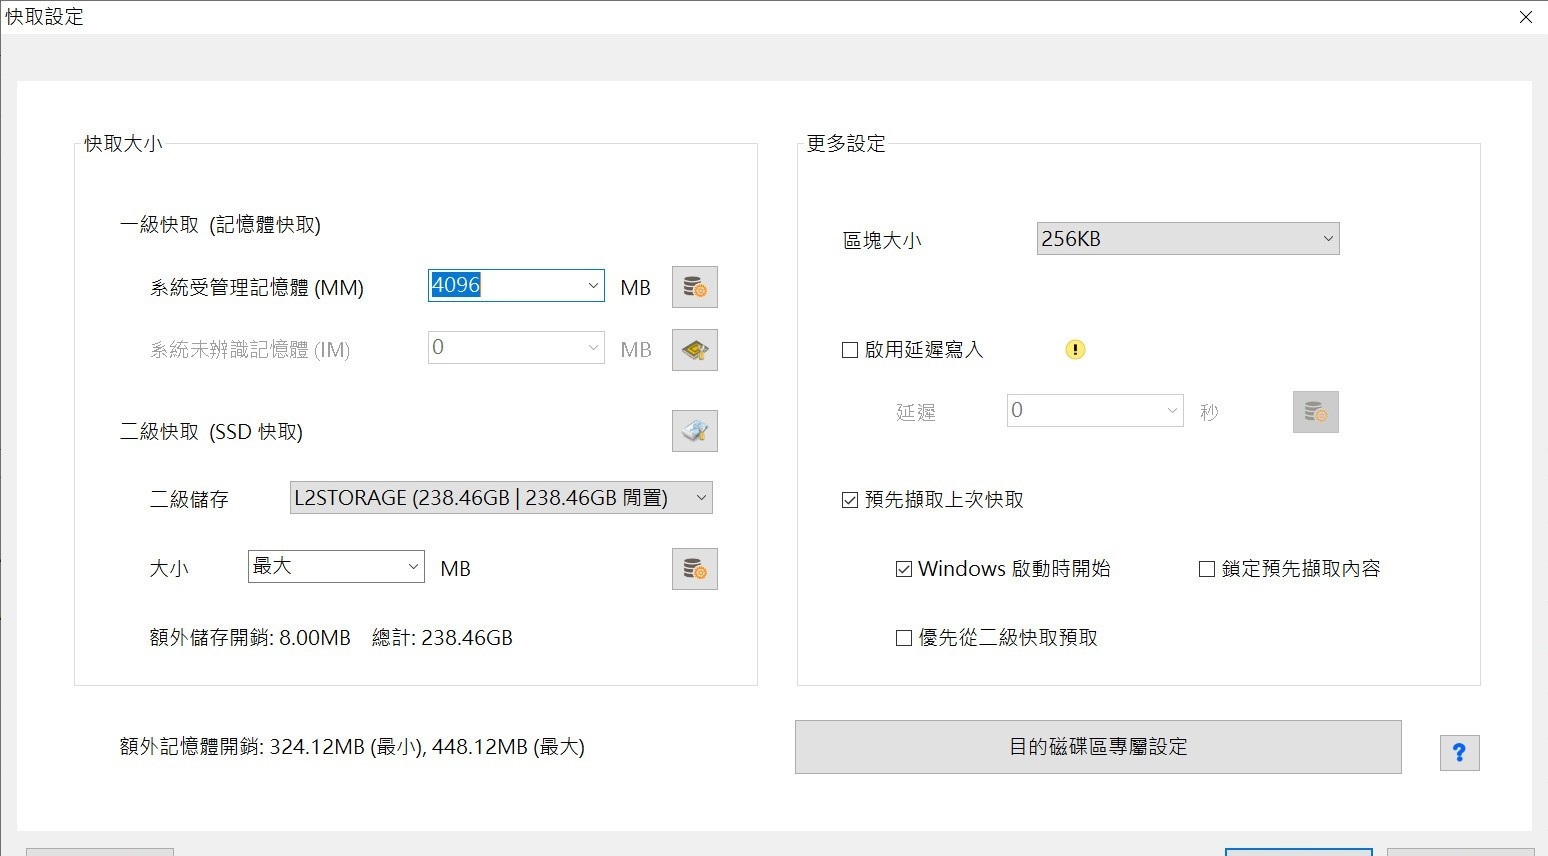Check the 鎖定預先擷取內容 box
Image resolution: width=1548 pixels, height=856 pixels.
pyautogui.click(x=1207, y=569)
